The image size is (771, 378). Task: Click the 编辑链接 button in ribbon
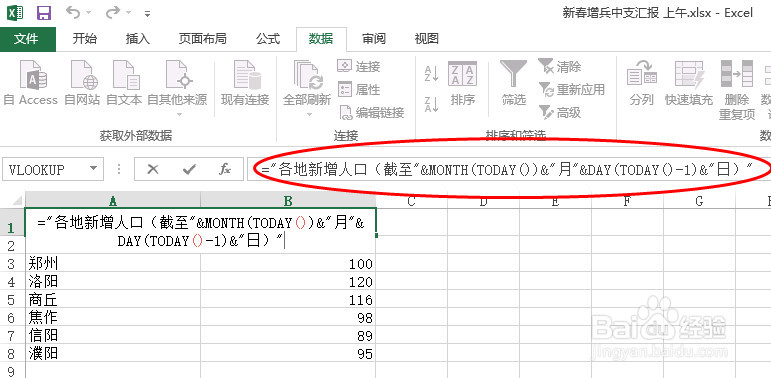click(372, 113)
